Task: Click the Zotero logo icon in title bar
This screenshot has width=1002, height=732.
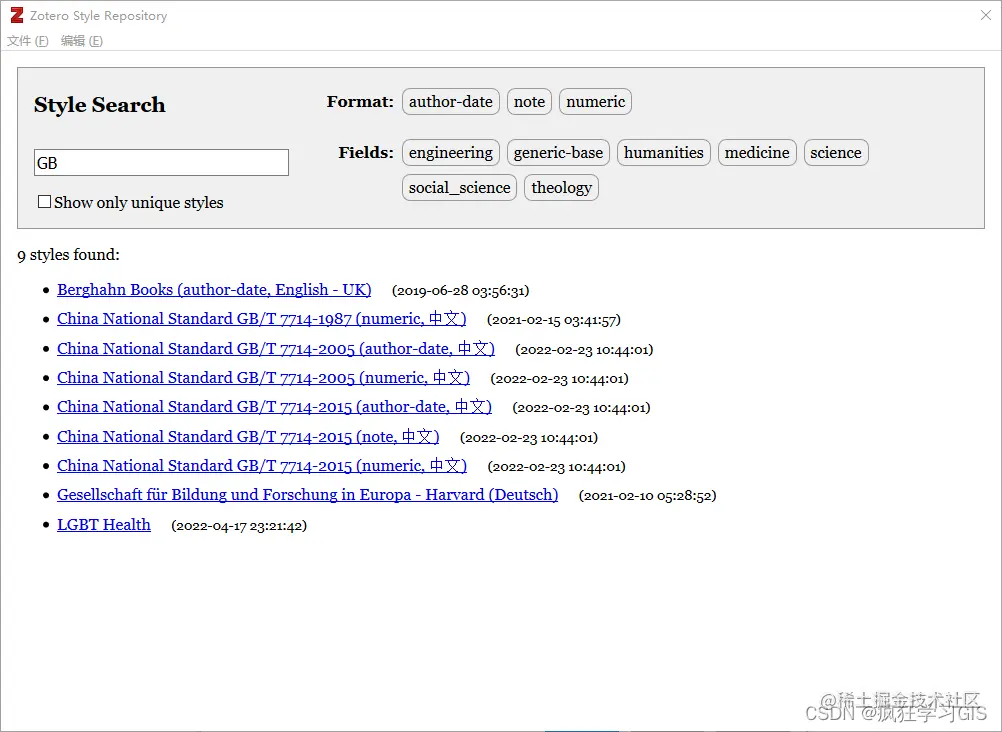Action: point(17,15)
